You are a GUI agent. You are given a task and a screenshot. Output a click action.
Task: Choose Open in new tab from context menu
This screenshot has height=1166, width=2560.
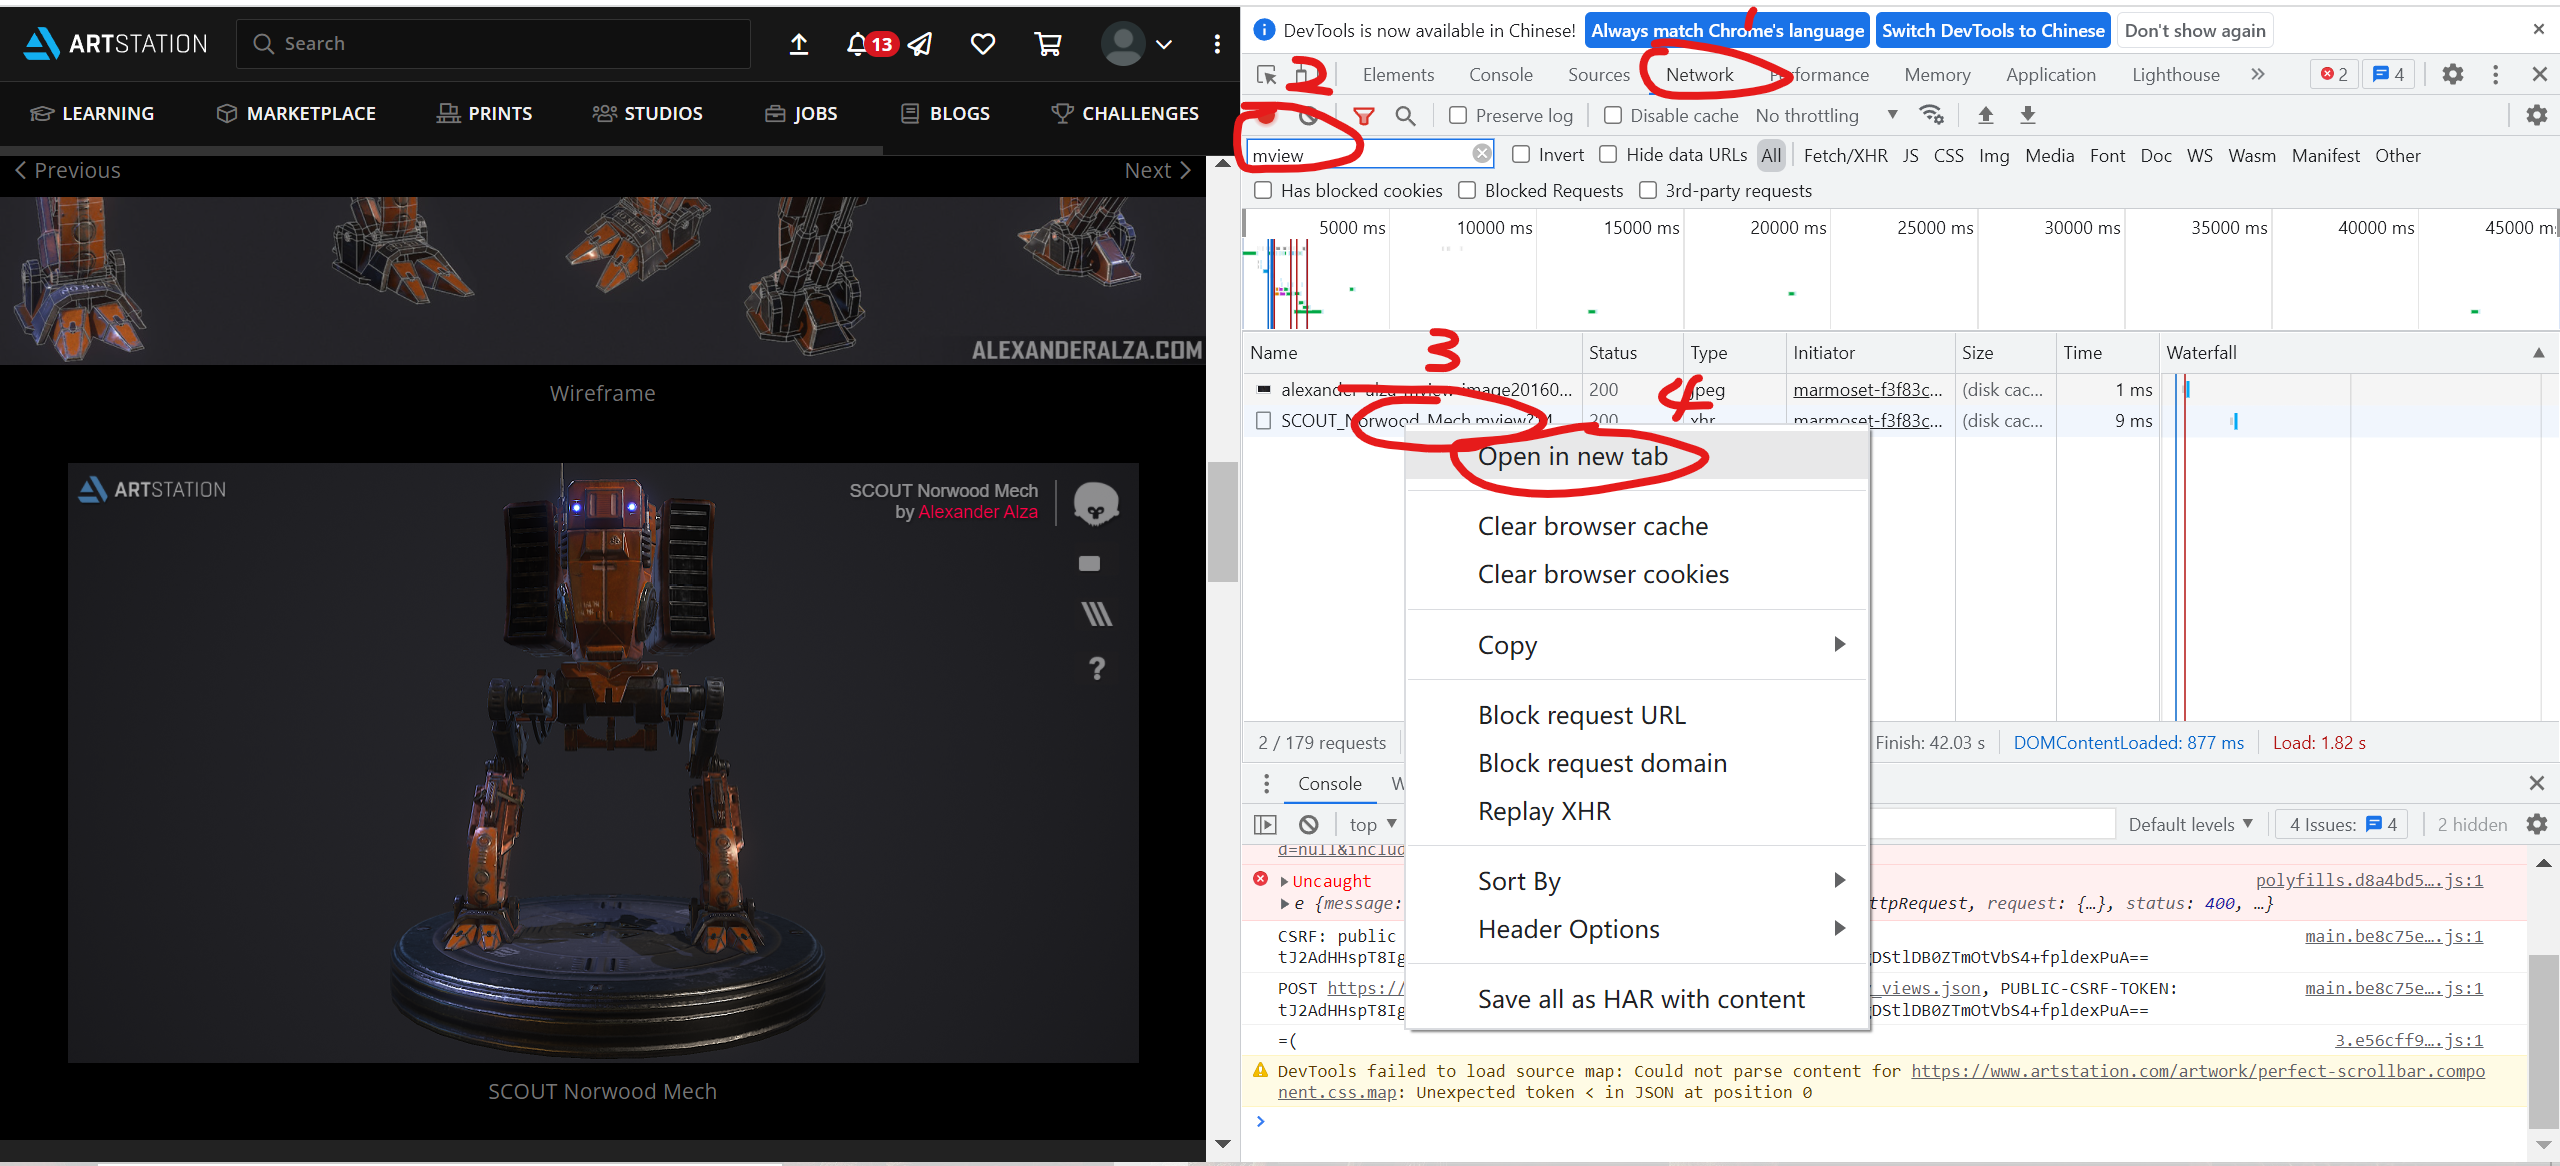[x=1575, y=455]
